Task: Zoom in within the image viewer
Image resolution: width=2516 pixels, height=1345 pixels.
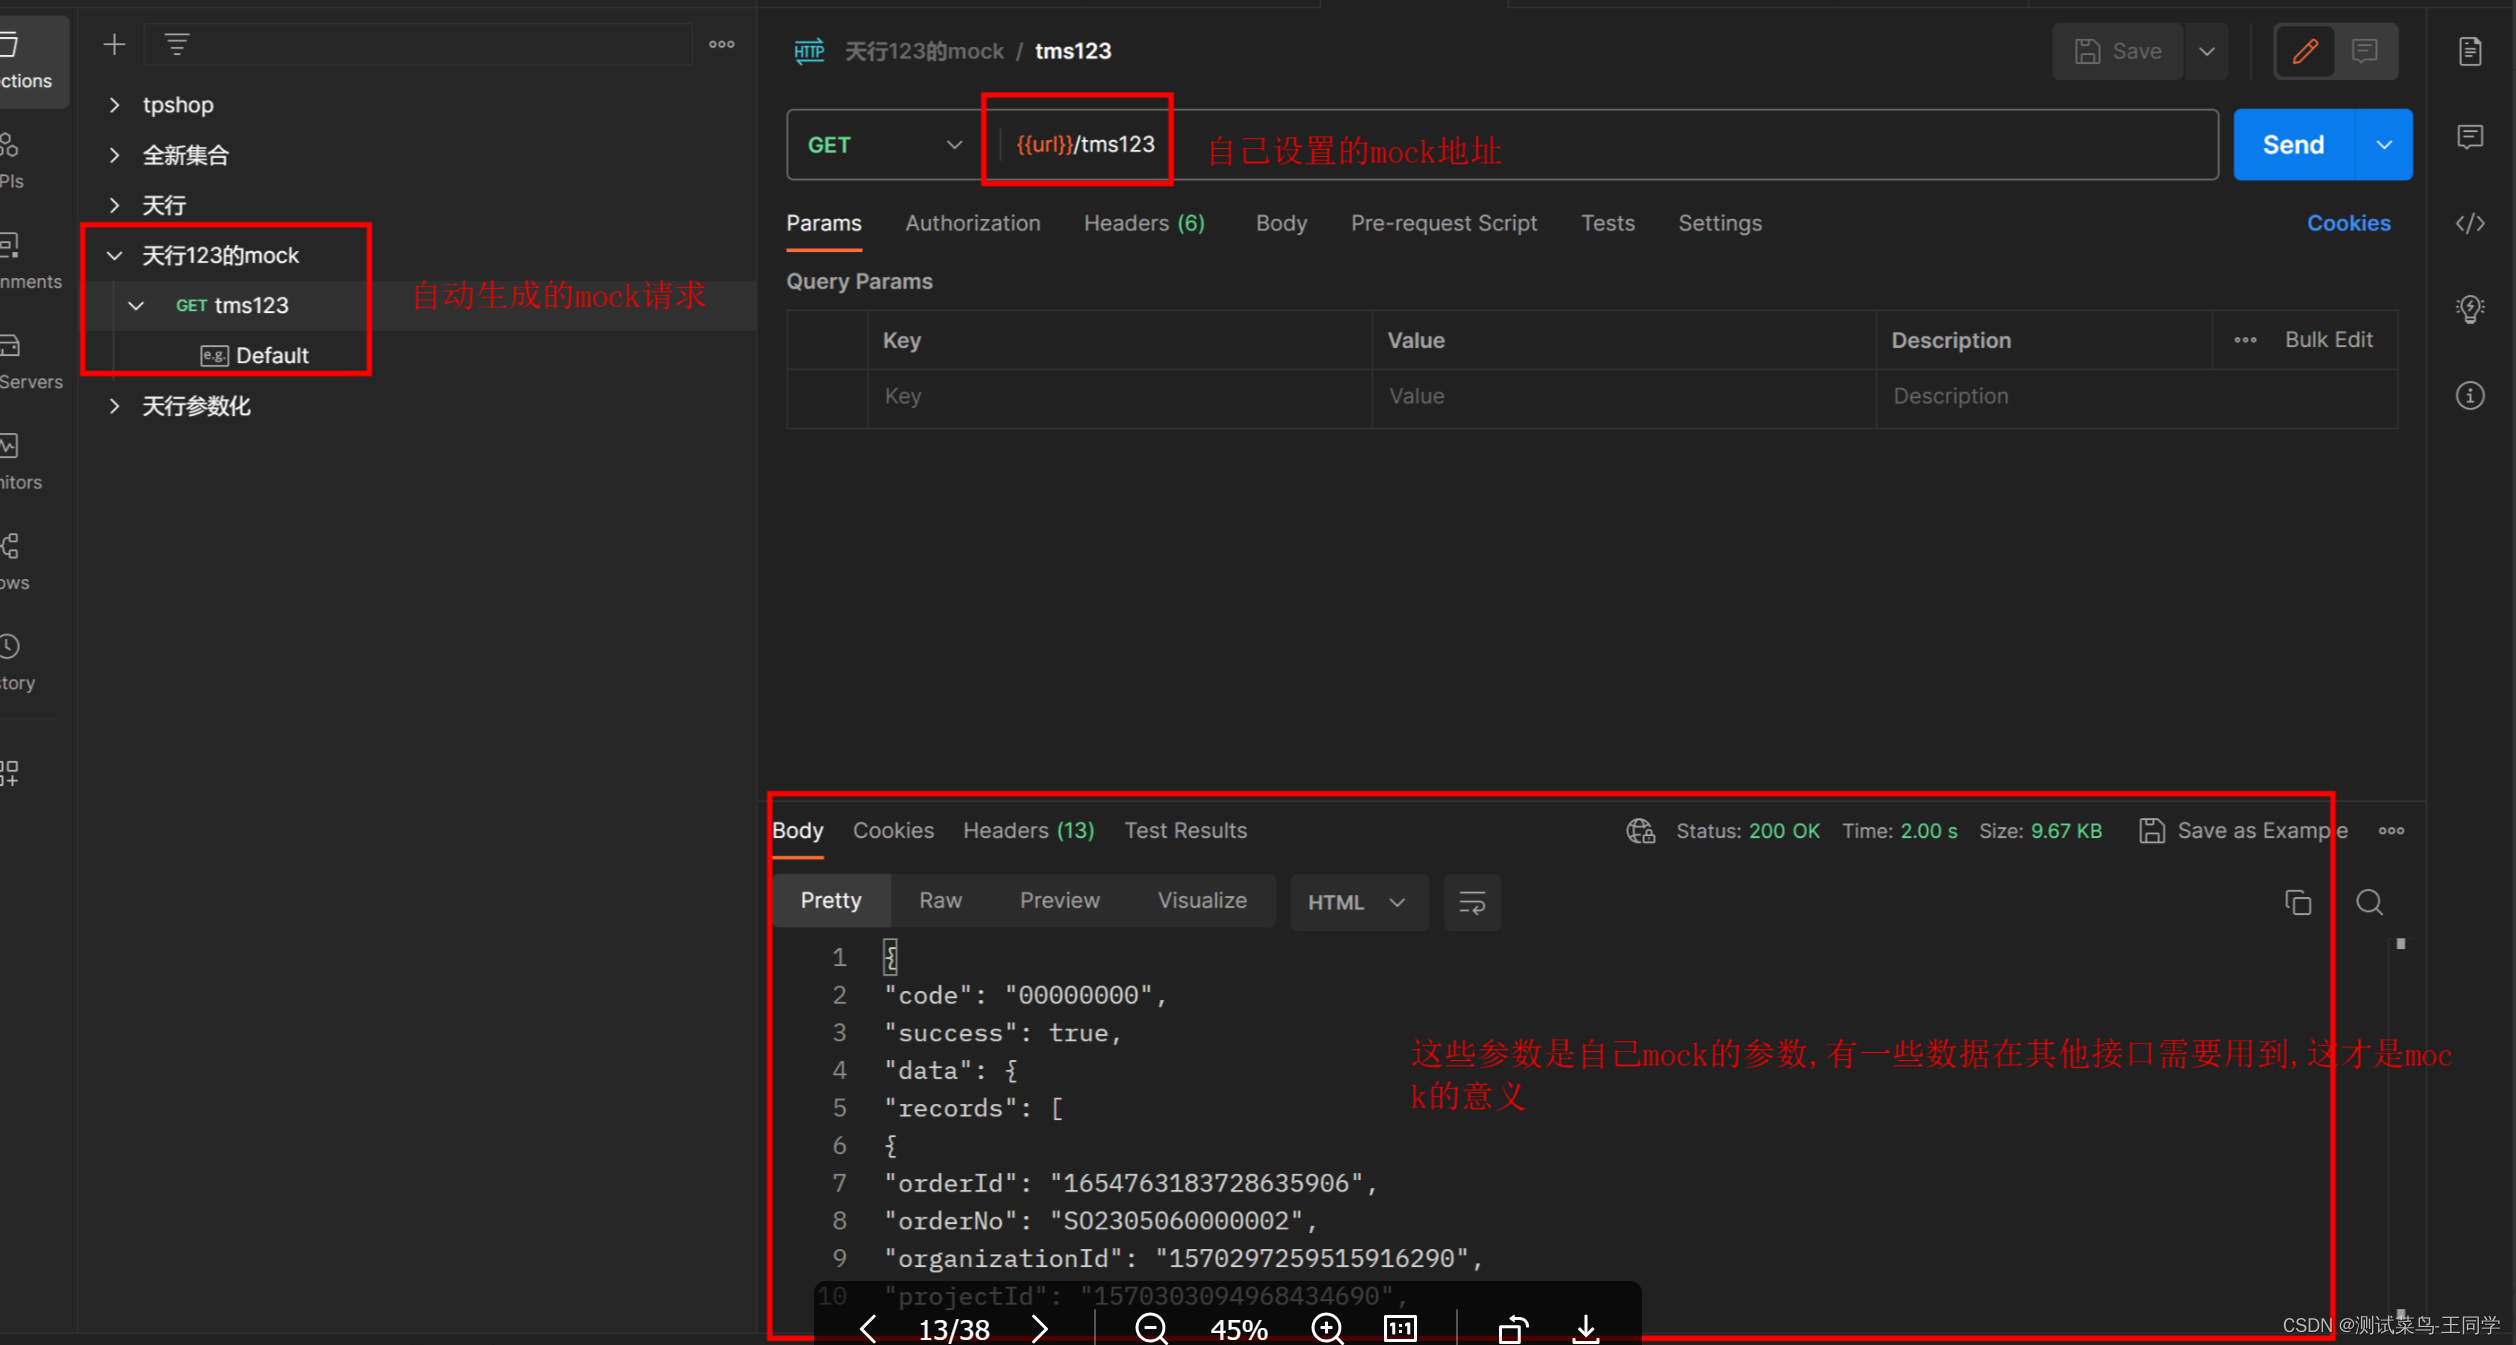Action: [x=1327, y=1329]
